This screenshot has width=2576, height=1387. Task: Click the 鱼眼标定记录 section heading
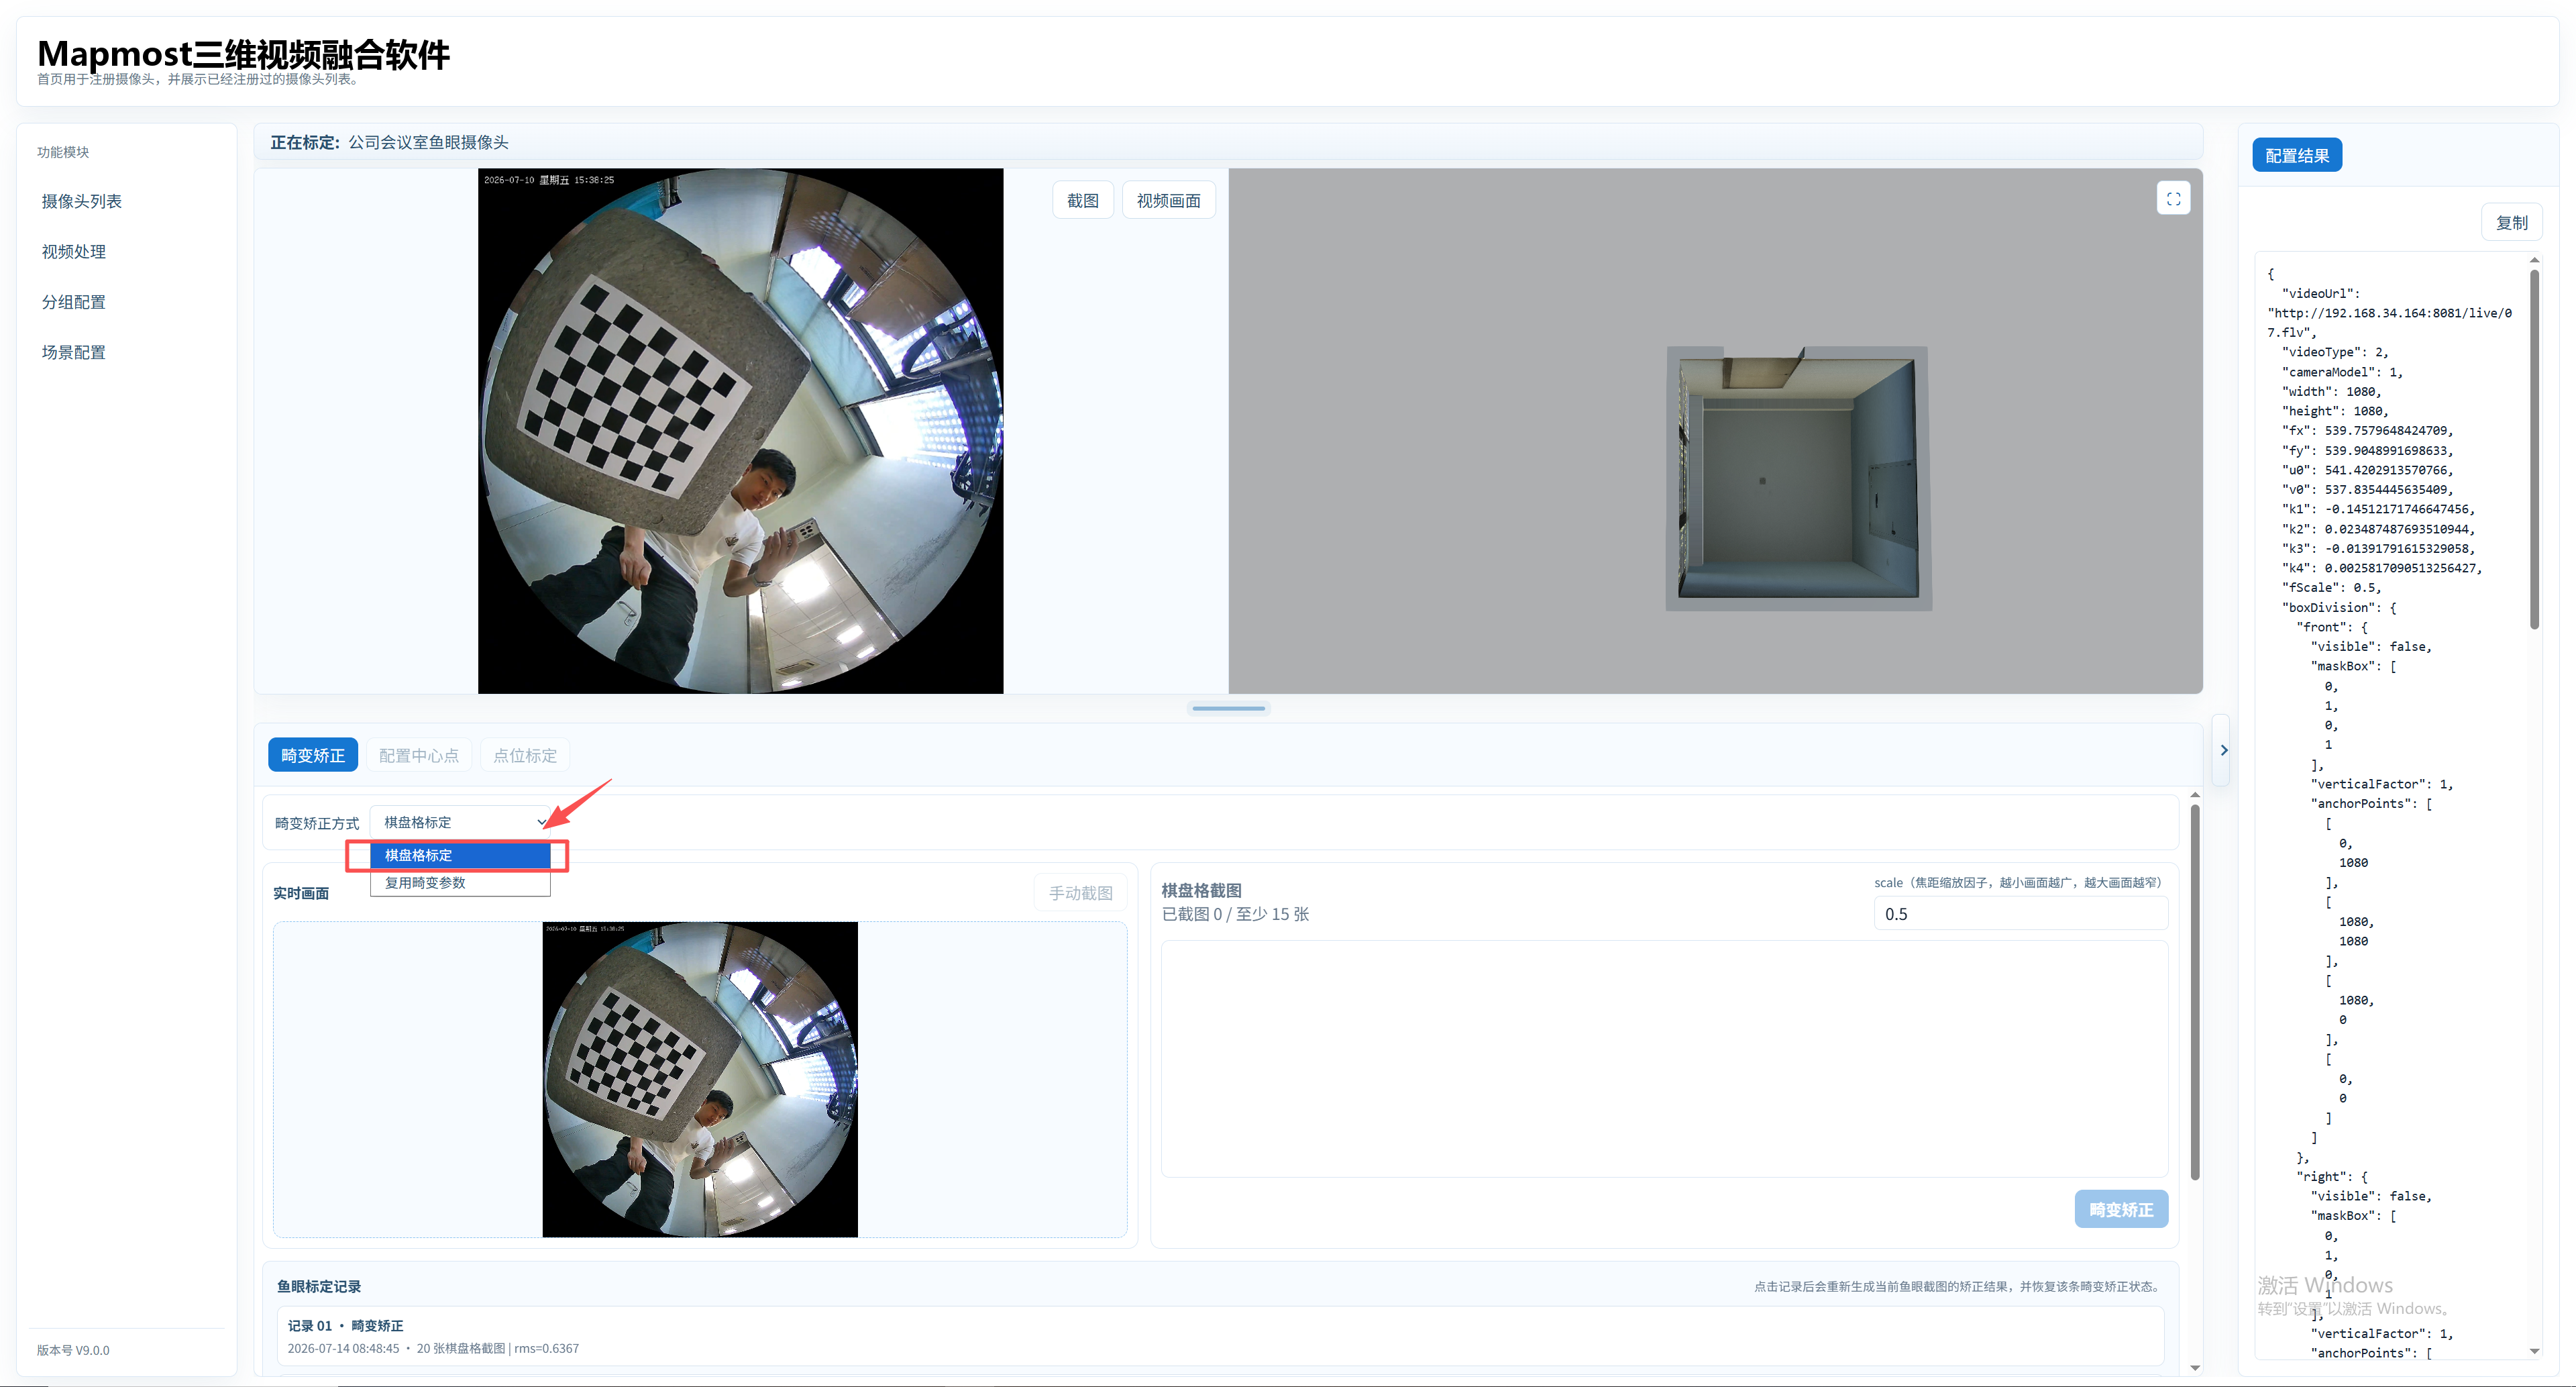pos(319,1286)
